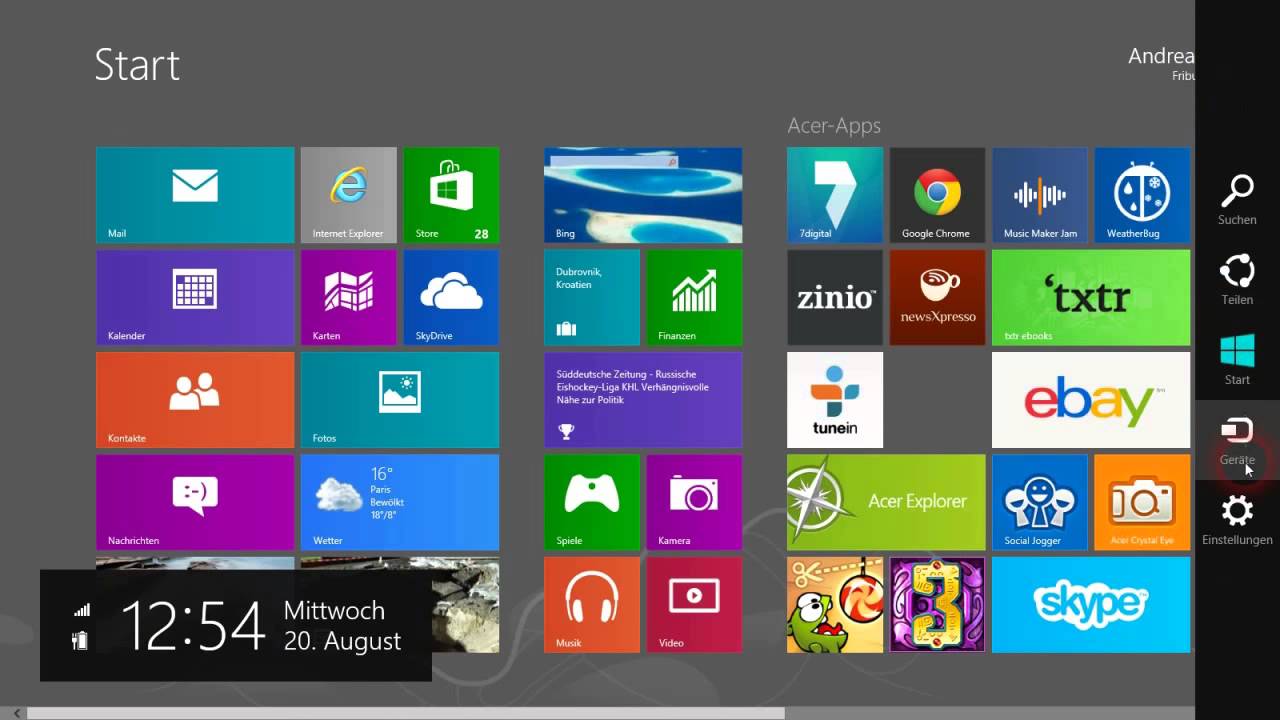Open the Karten maps tile
The image size is (1280, 720).
[349, 298]
